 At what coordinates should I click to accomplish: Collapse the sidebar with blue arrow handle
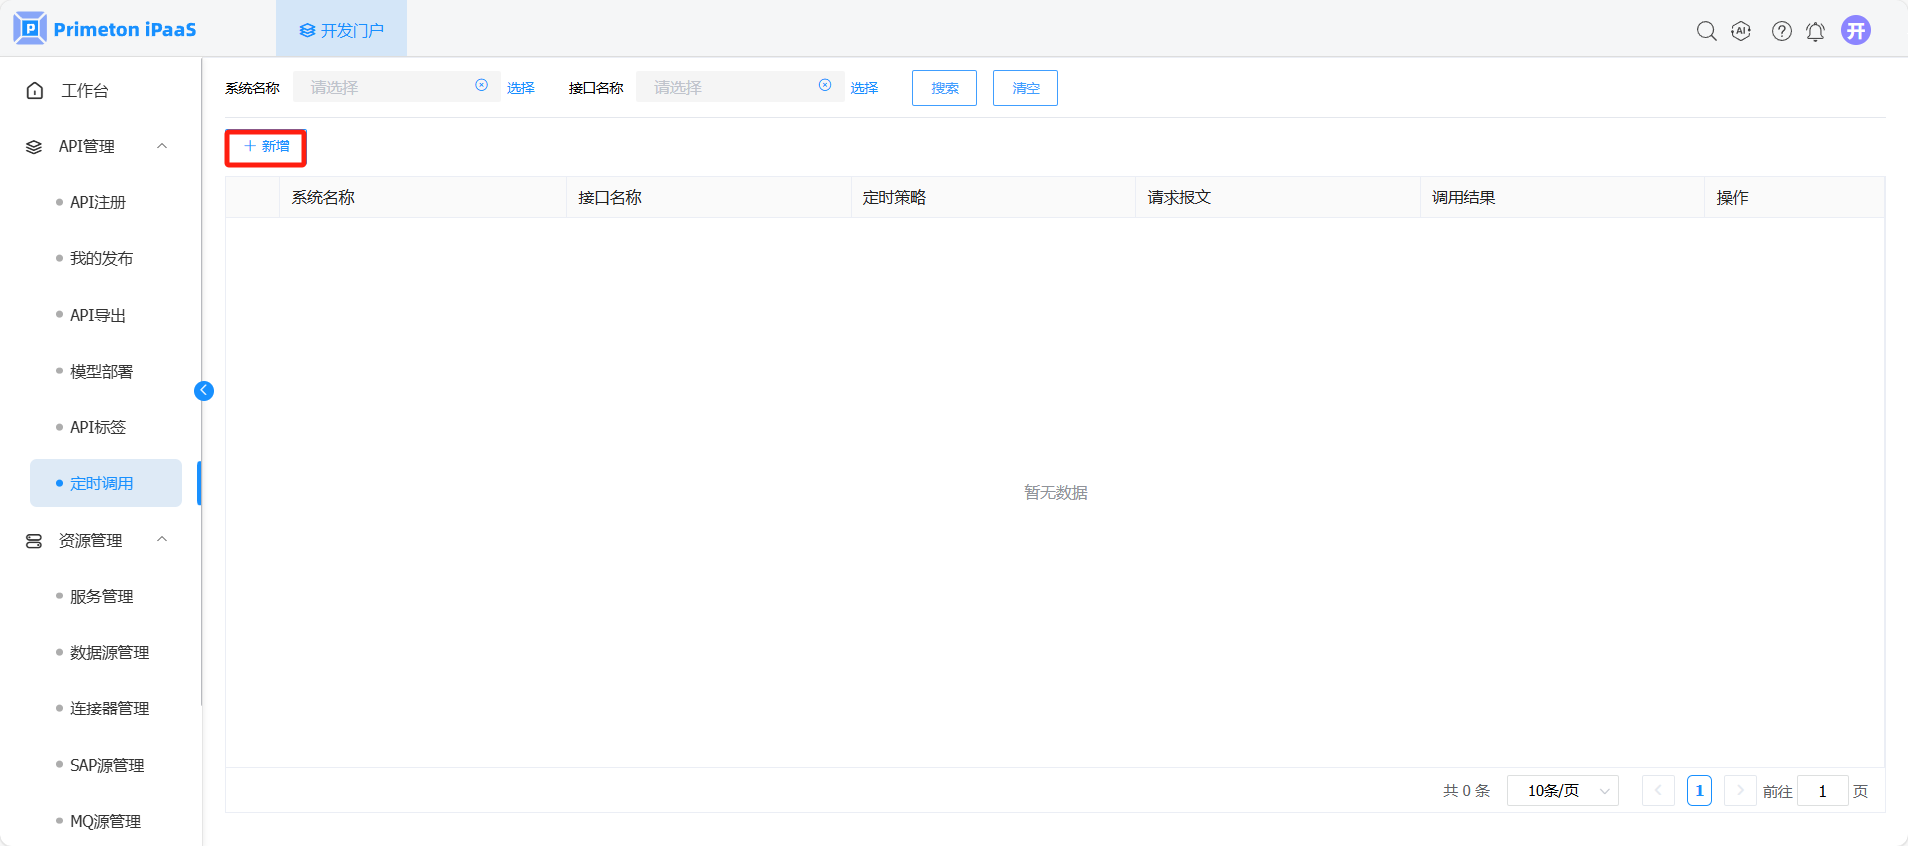click(x=204, y=391)
